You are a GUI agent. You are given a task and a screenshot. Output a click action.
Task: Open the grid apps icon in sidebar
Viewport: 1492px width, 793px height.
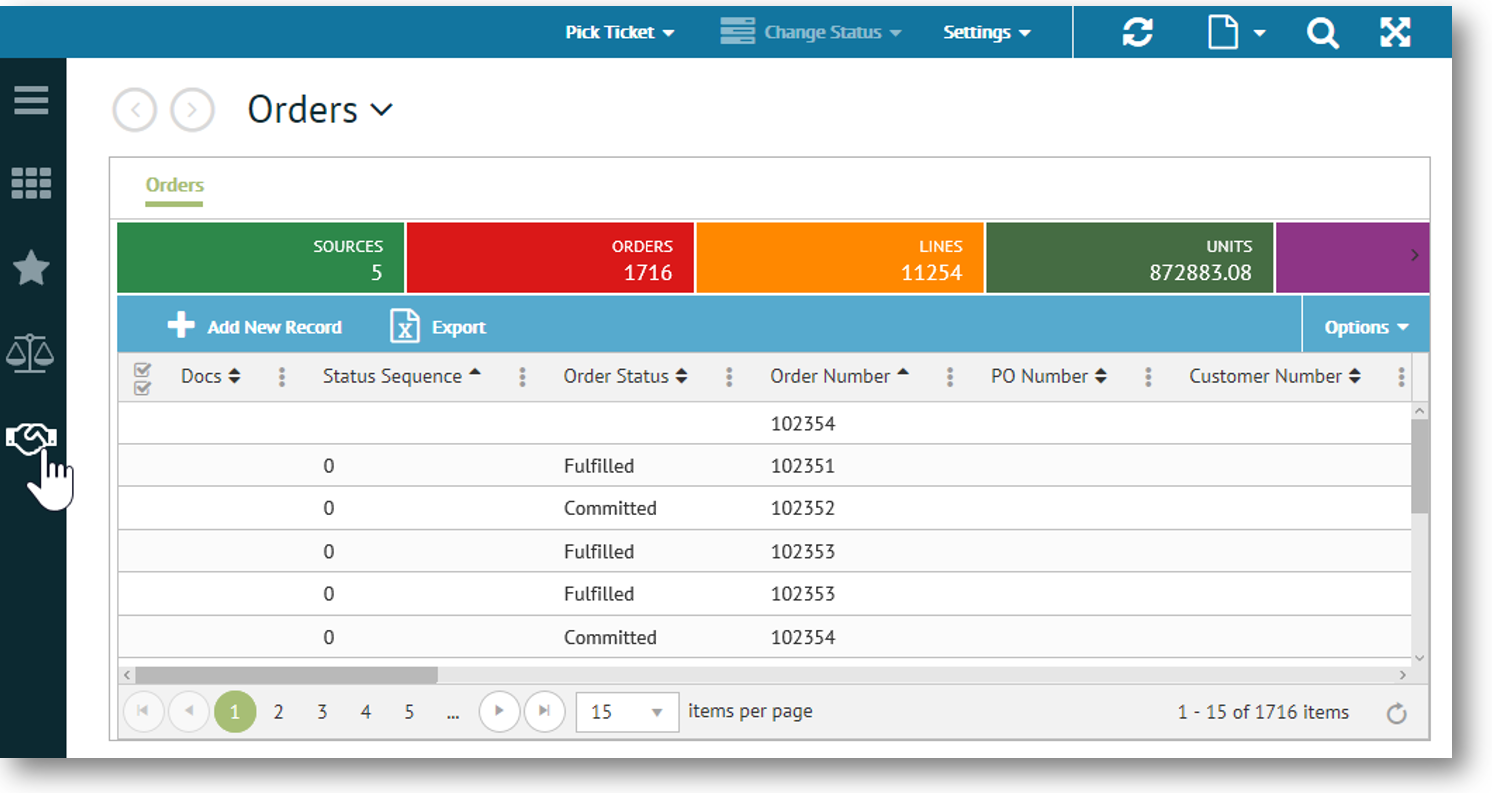31,183
